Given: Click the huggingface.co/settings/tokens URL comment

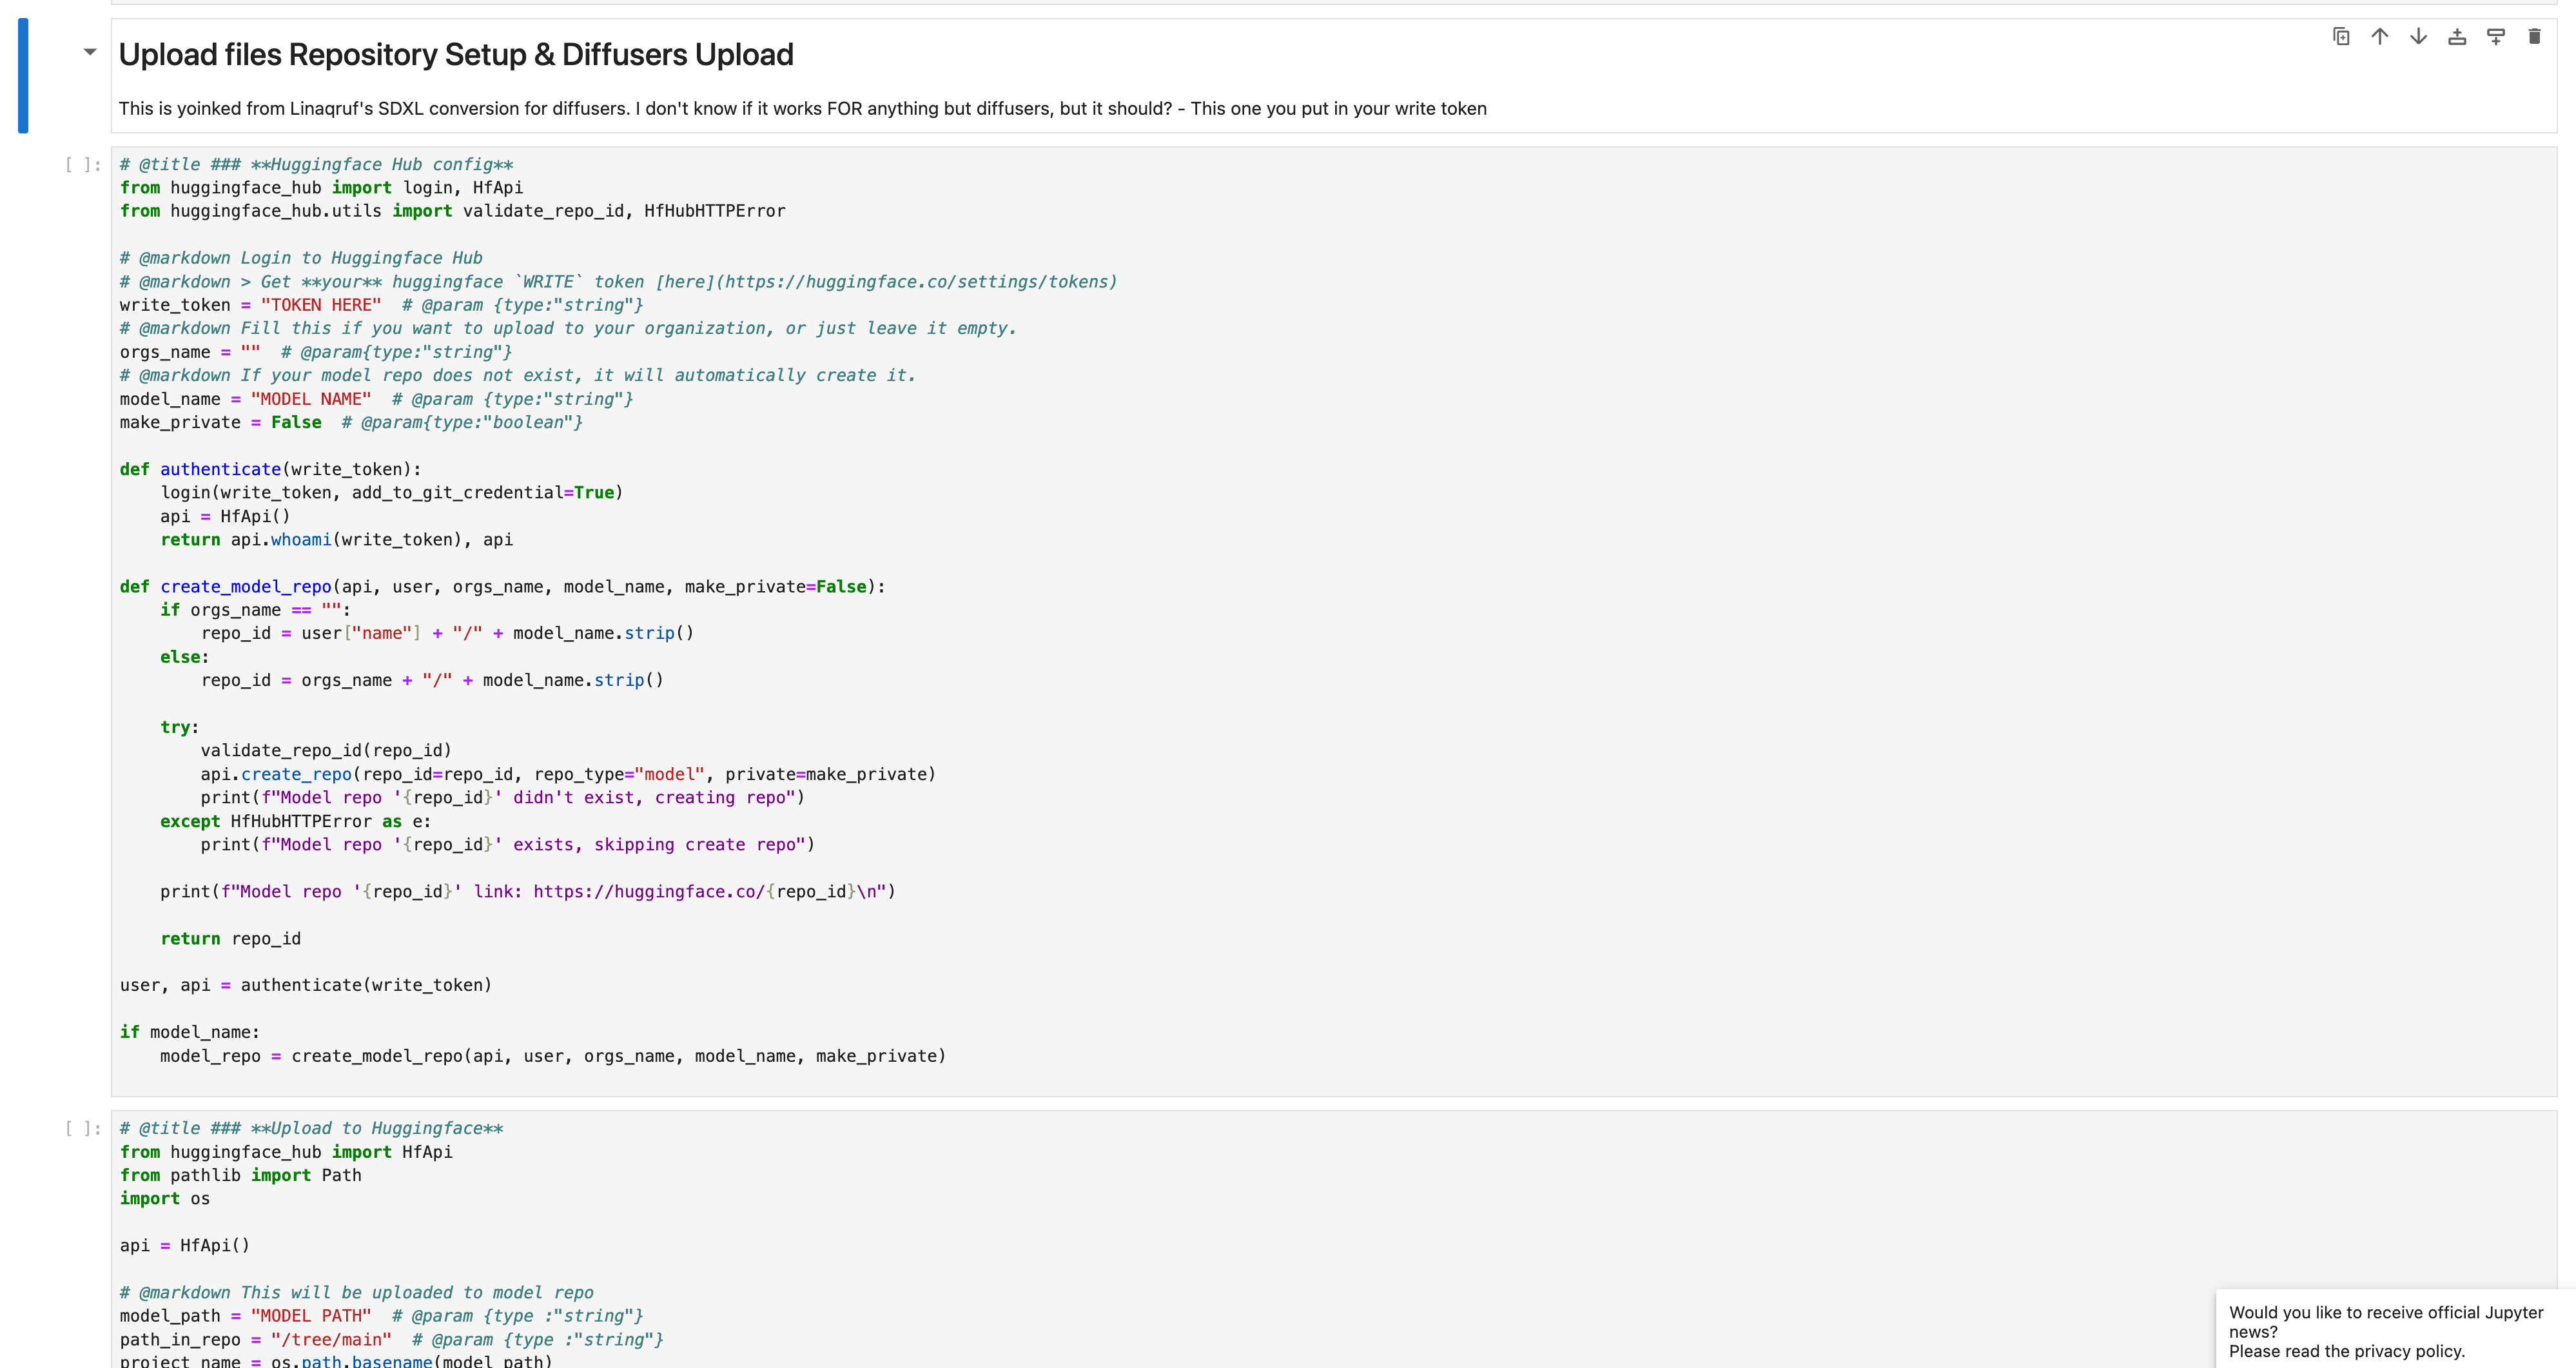Looking at the screenshot, I should [618, 282].
